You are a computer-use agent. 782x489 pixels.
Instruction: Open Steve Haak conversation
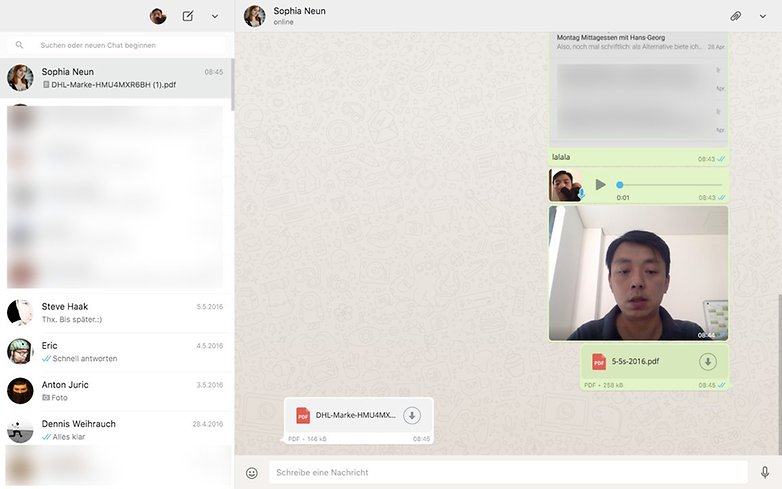116,313
